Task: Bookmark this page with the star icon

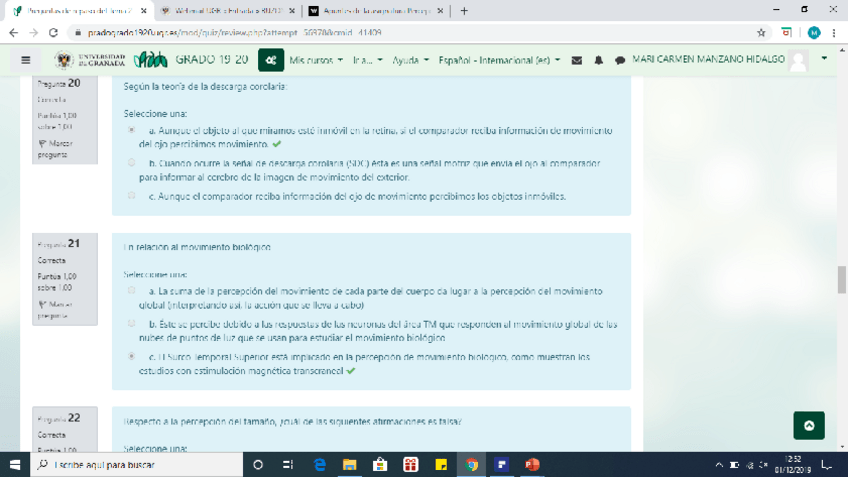Action: pyautogui.click(x=761, y=33)
